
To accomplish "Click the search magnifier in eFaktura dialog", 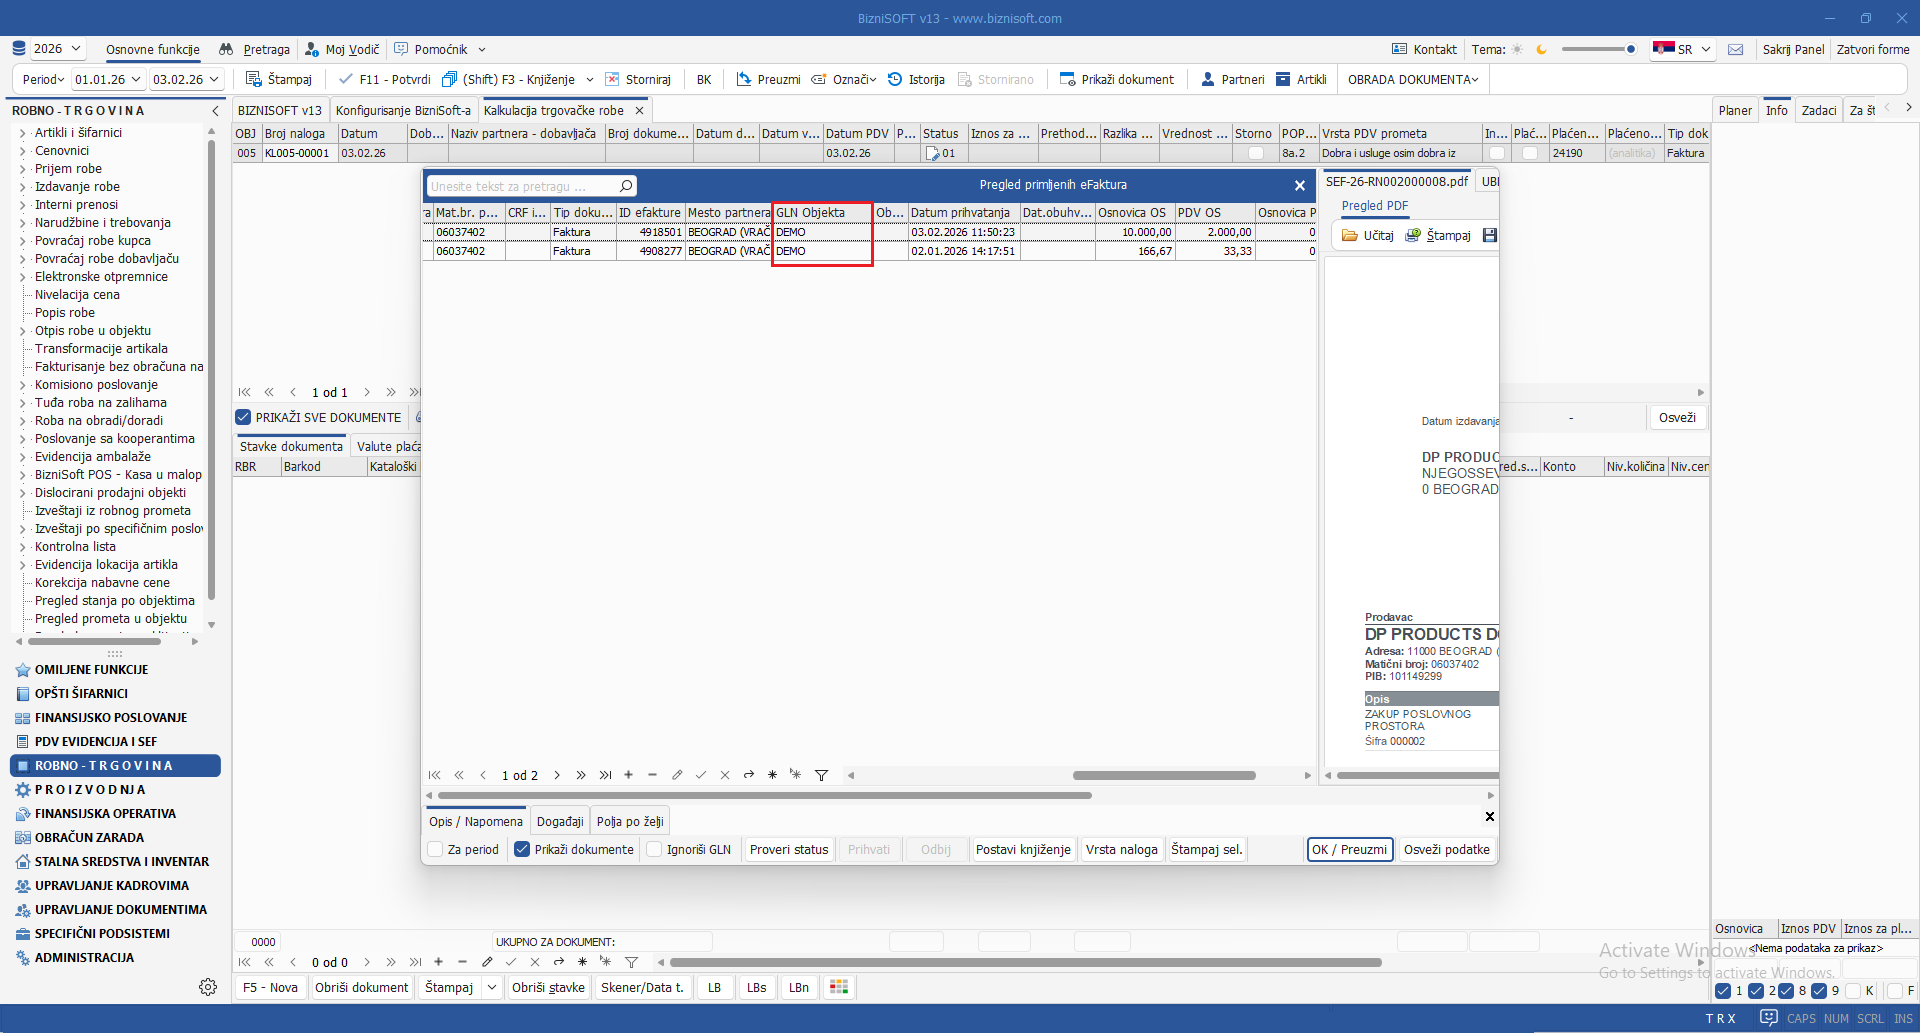I will point(626,186).
